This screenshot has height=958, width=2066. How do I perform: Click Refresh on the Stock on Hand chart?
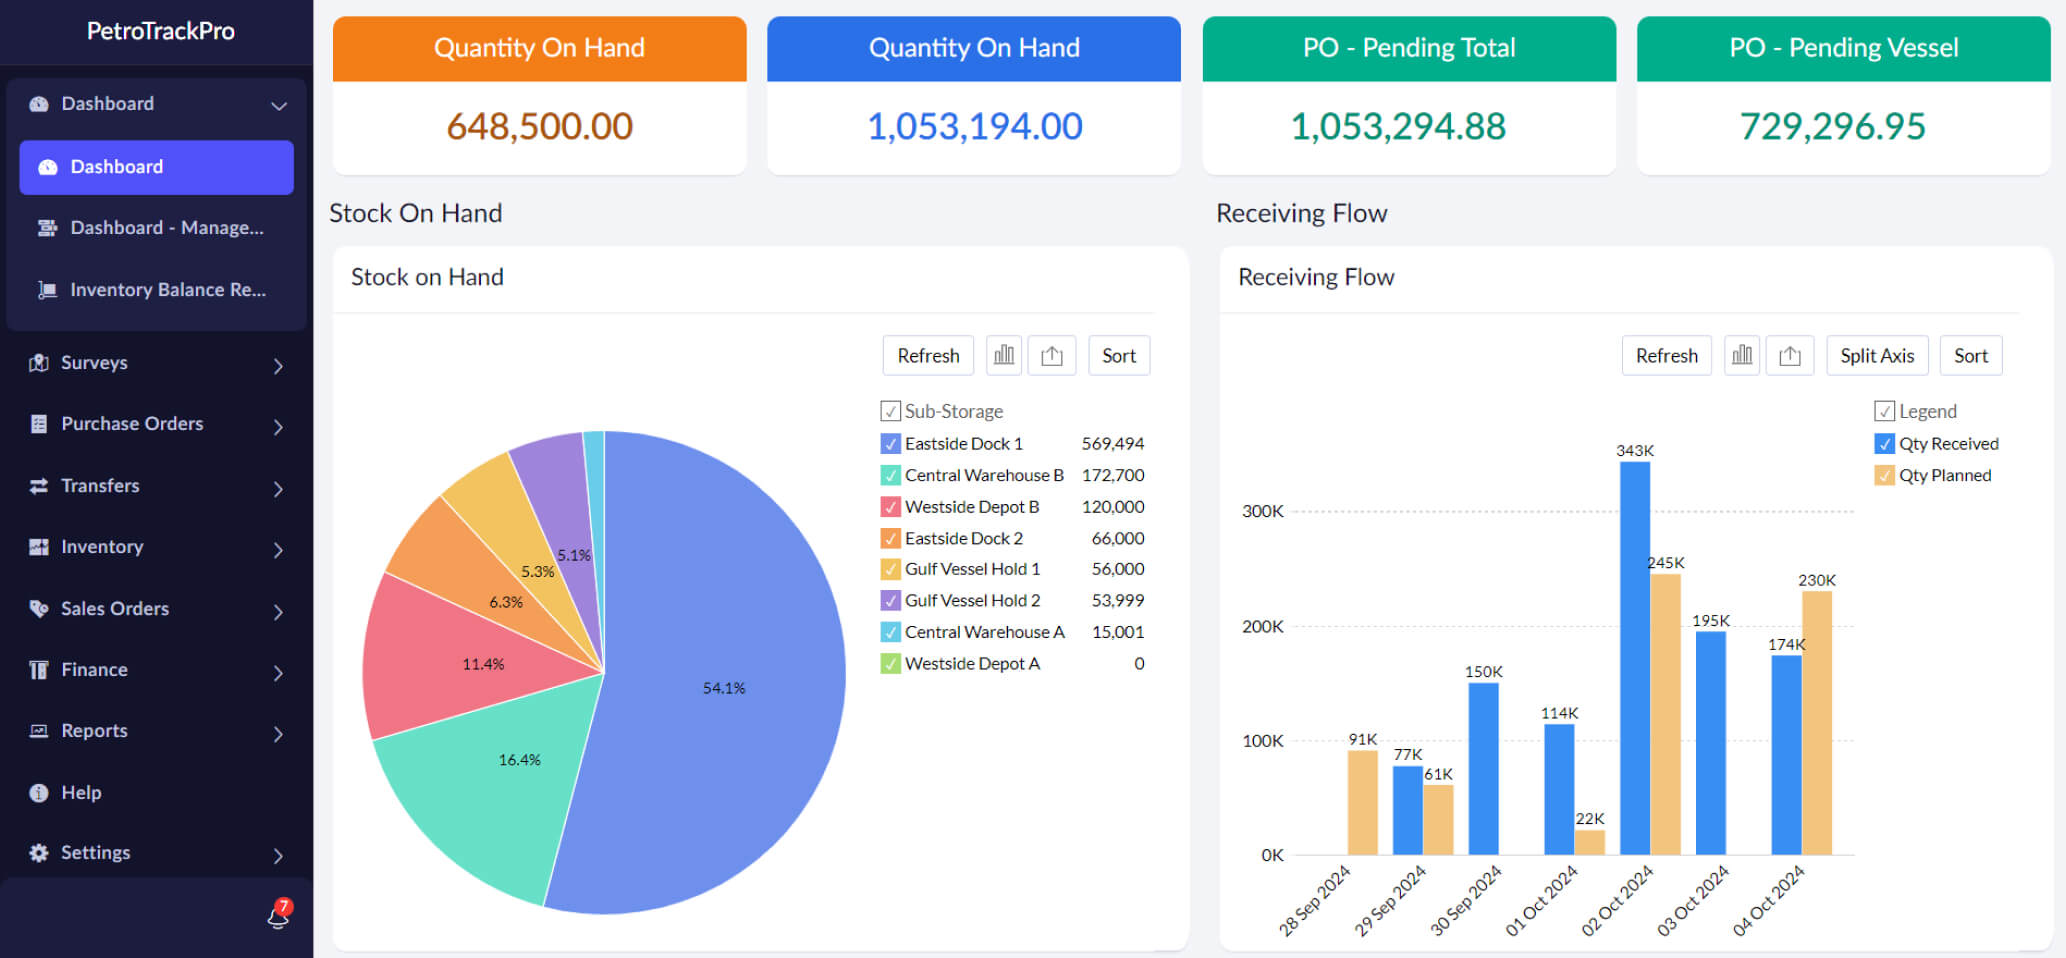pyautogui.click(x=928, y=355)
